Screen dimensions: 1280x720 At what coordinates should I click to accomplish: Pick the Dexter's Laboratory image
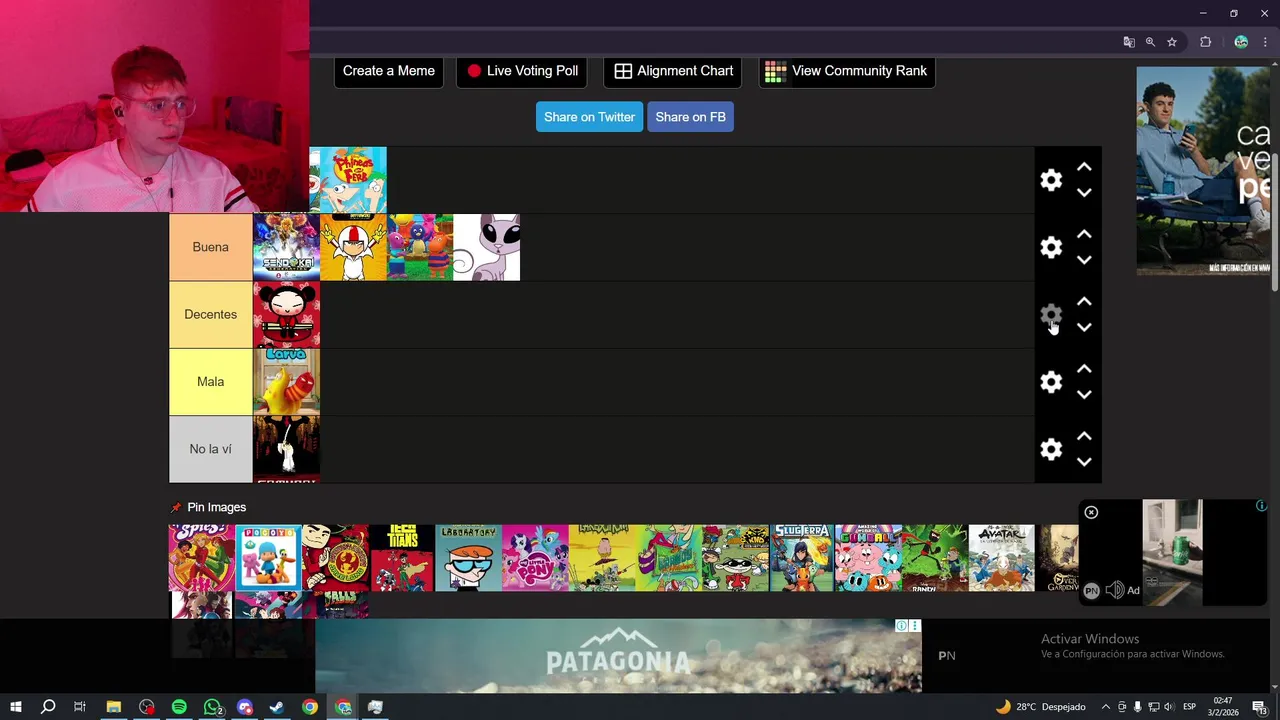(x=468, y=558)
